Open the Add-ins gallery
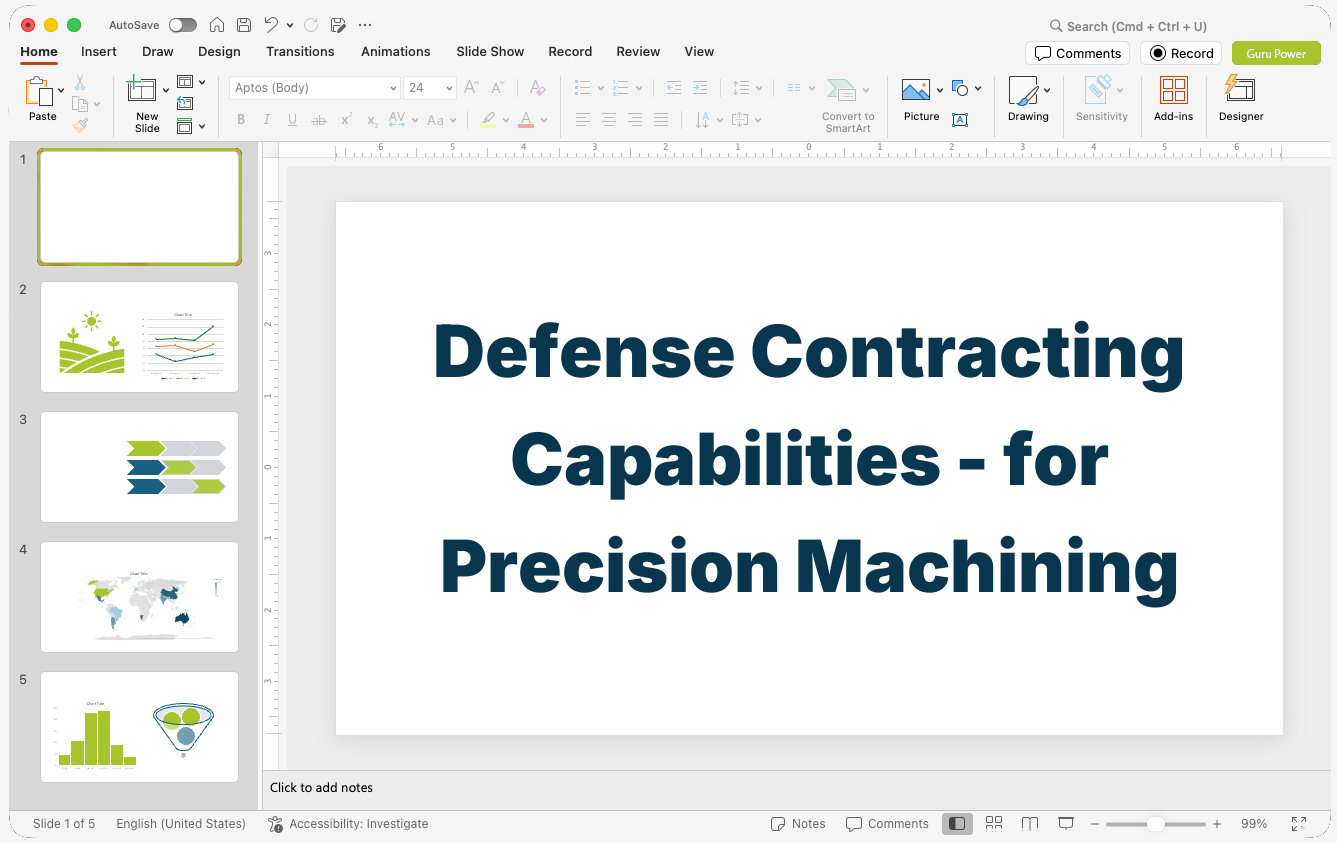Viewport: 1337px width, 843px height. [1173, 99]
